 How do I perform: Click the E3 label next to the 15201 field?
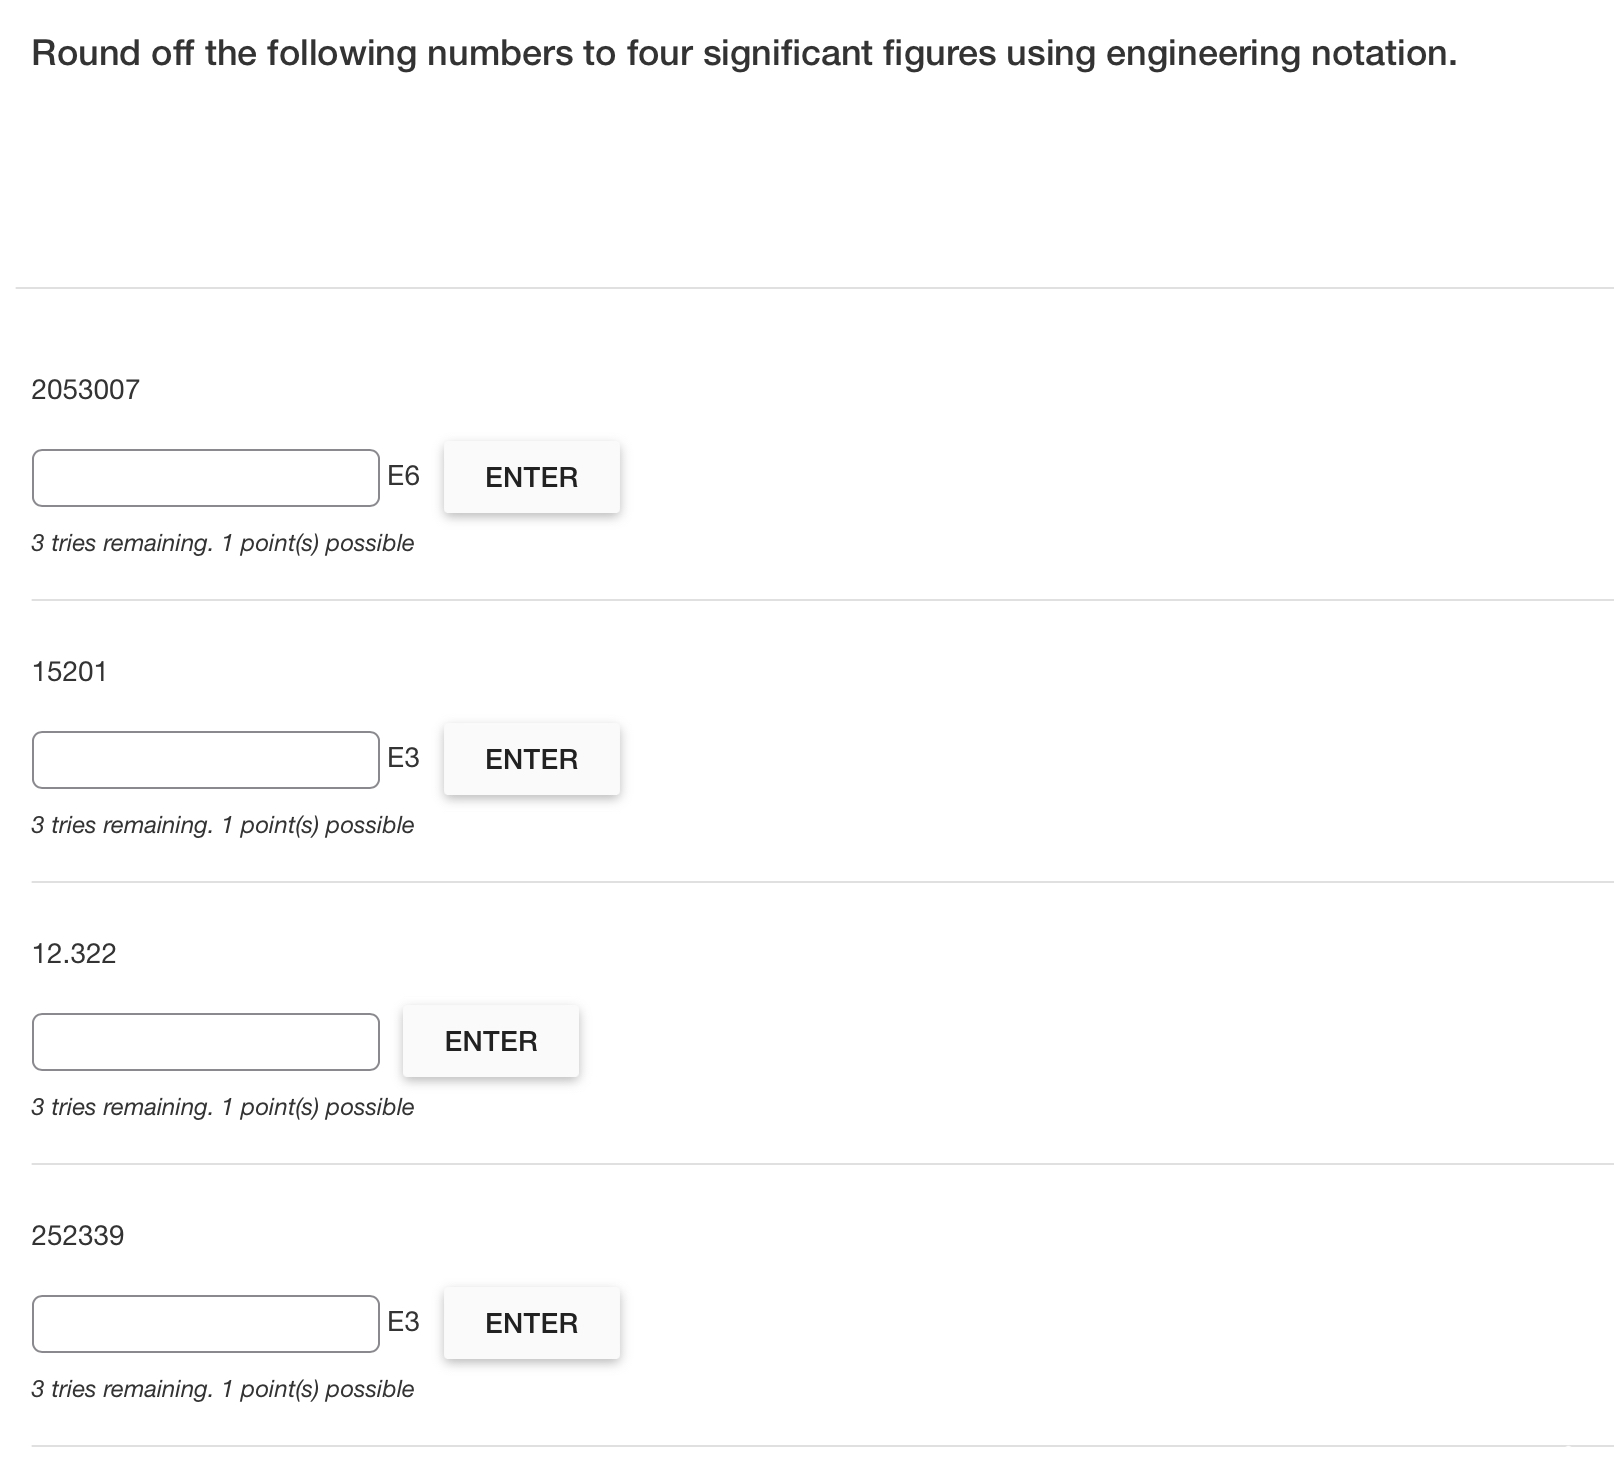tap(404, 758)
